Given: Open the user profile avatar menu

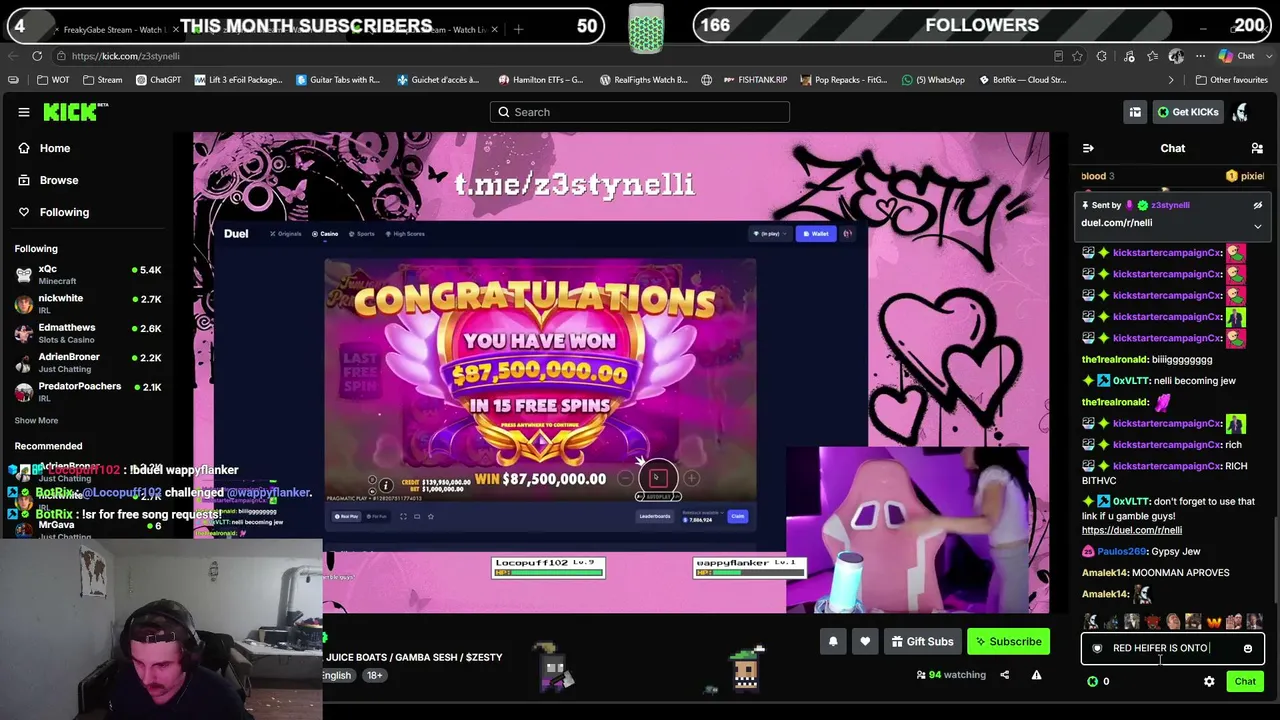Looking at the screenshot, I should 1240,112.
